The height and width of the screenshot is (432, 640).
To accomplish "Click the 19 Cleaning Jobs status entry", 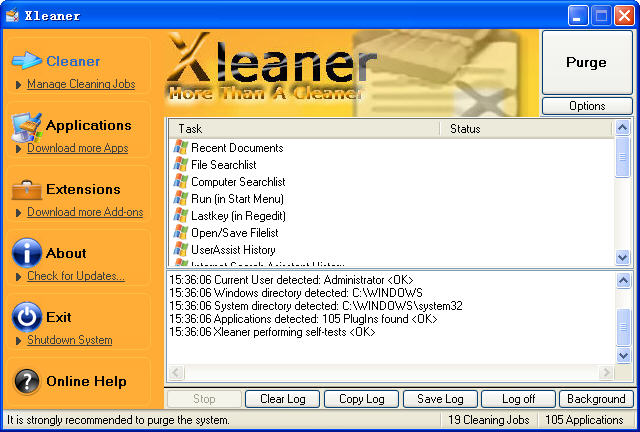I will (x=489, y=420).
